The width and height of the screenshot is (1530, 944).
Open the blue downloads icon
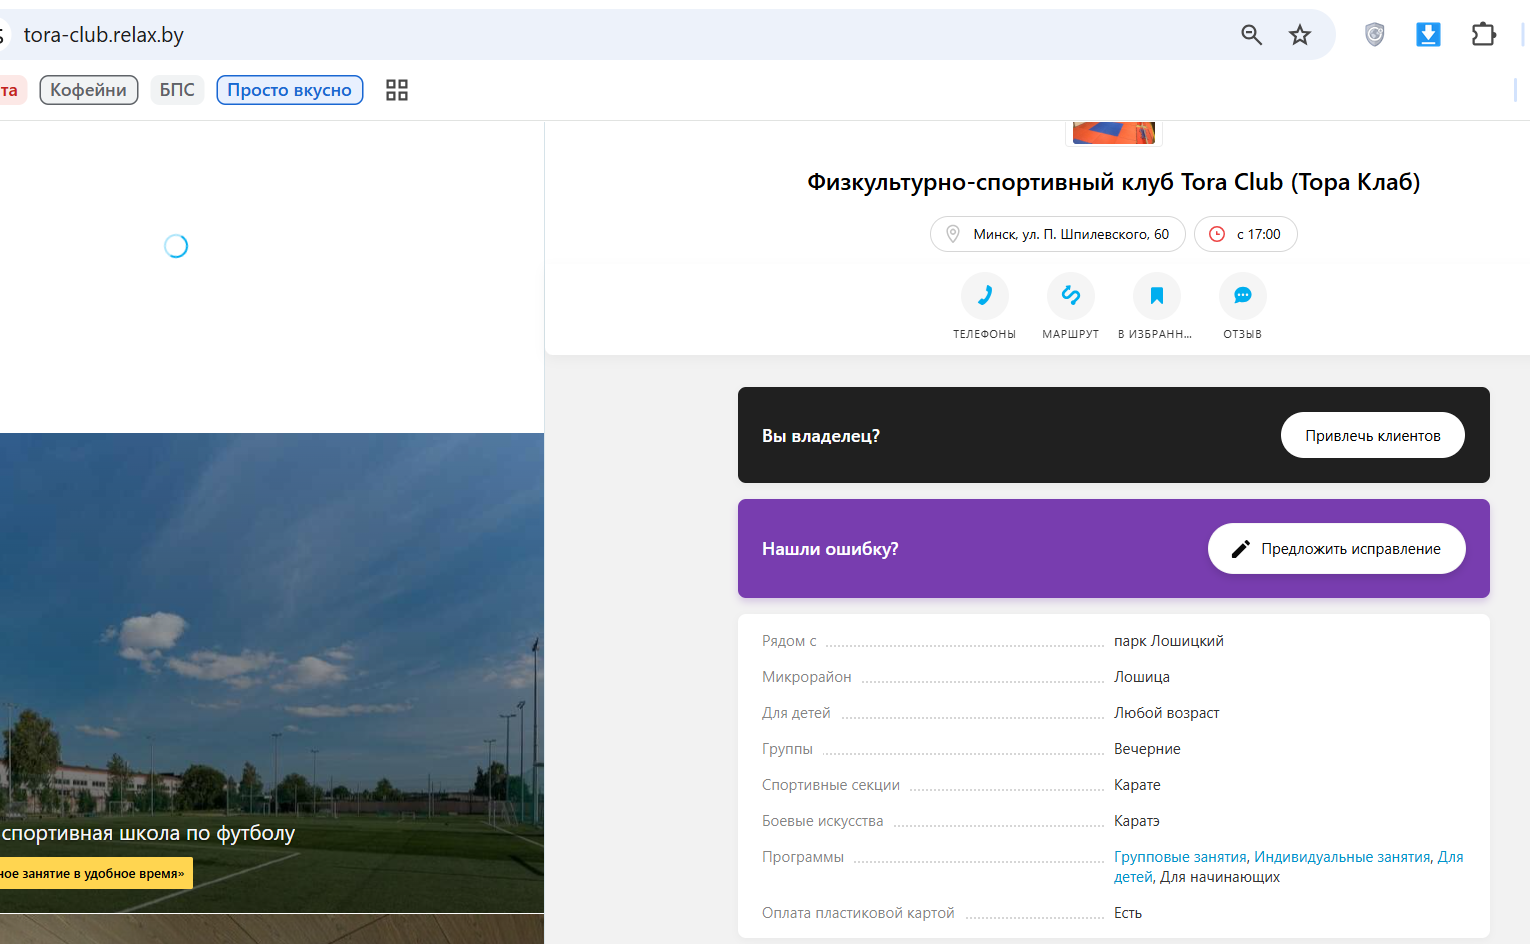[x=1428, y=35]
